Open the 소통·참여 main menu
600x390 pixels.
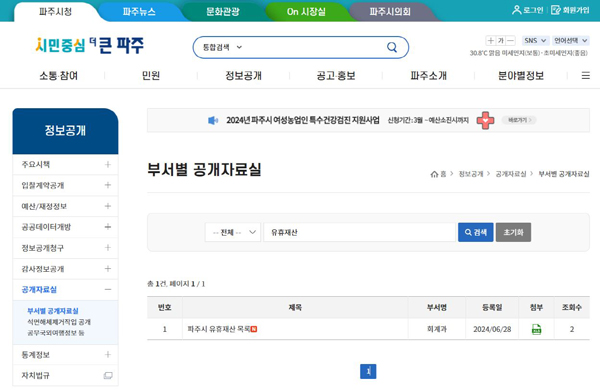tap(59, 76)
